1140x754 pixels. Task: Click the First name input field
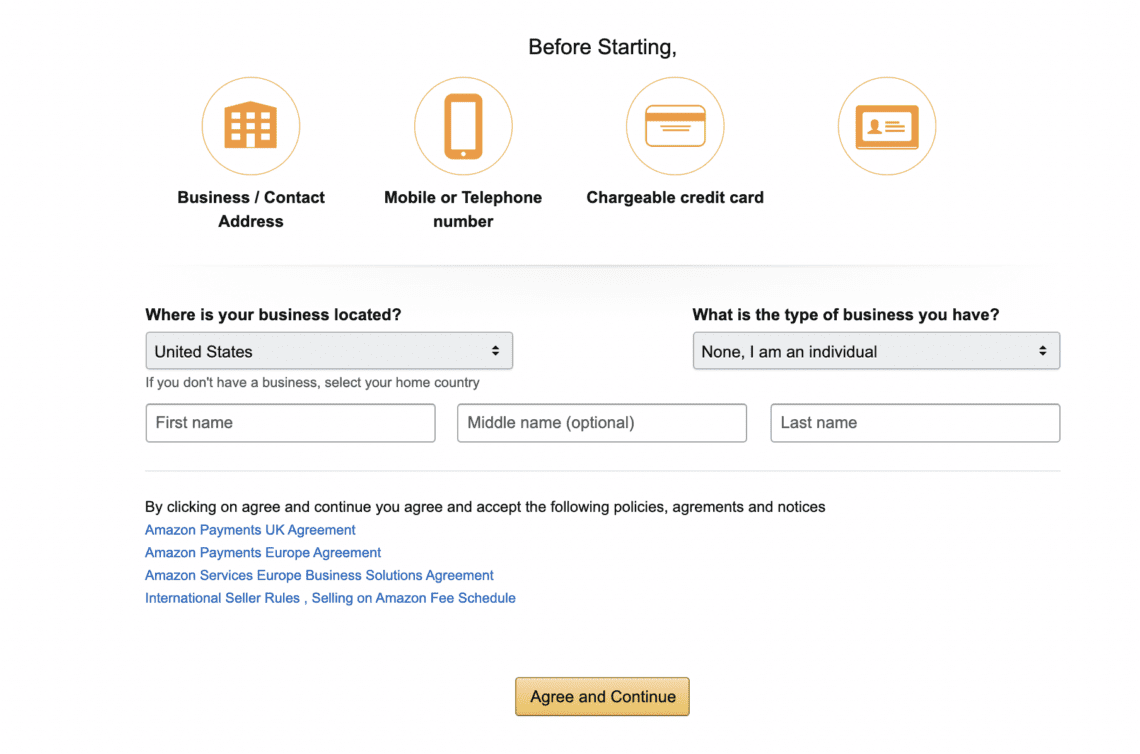[290, 423]
